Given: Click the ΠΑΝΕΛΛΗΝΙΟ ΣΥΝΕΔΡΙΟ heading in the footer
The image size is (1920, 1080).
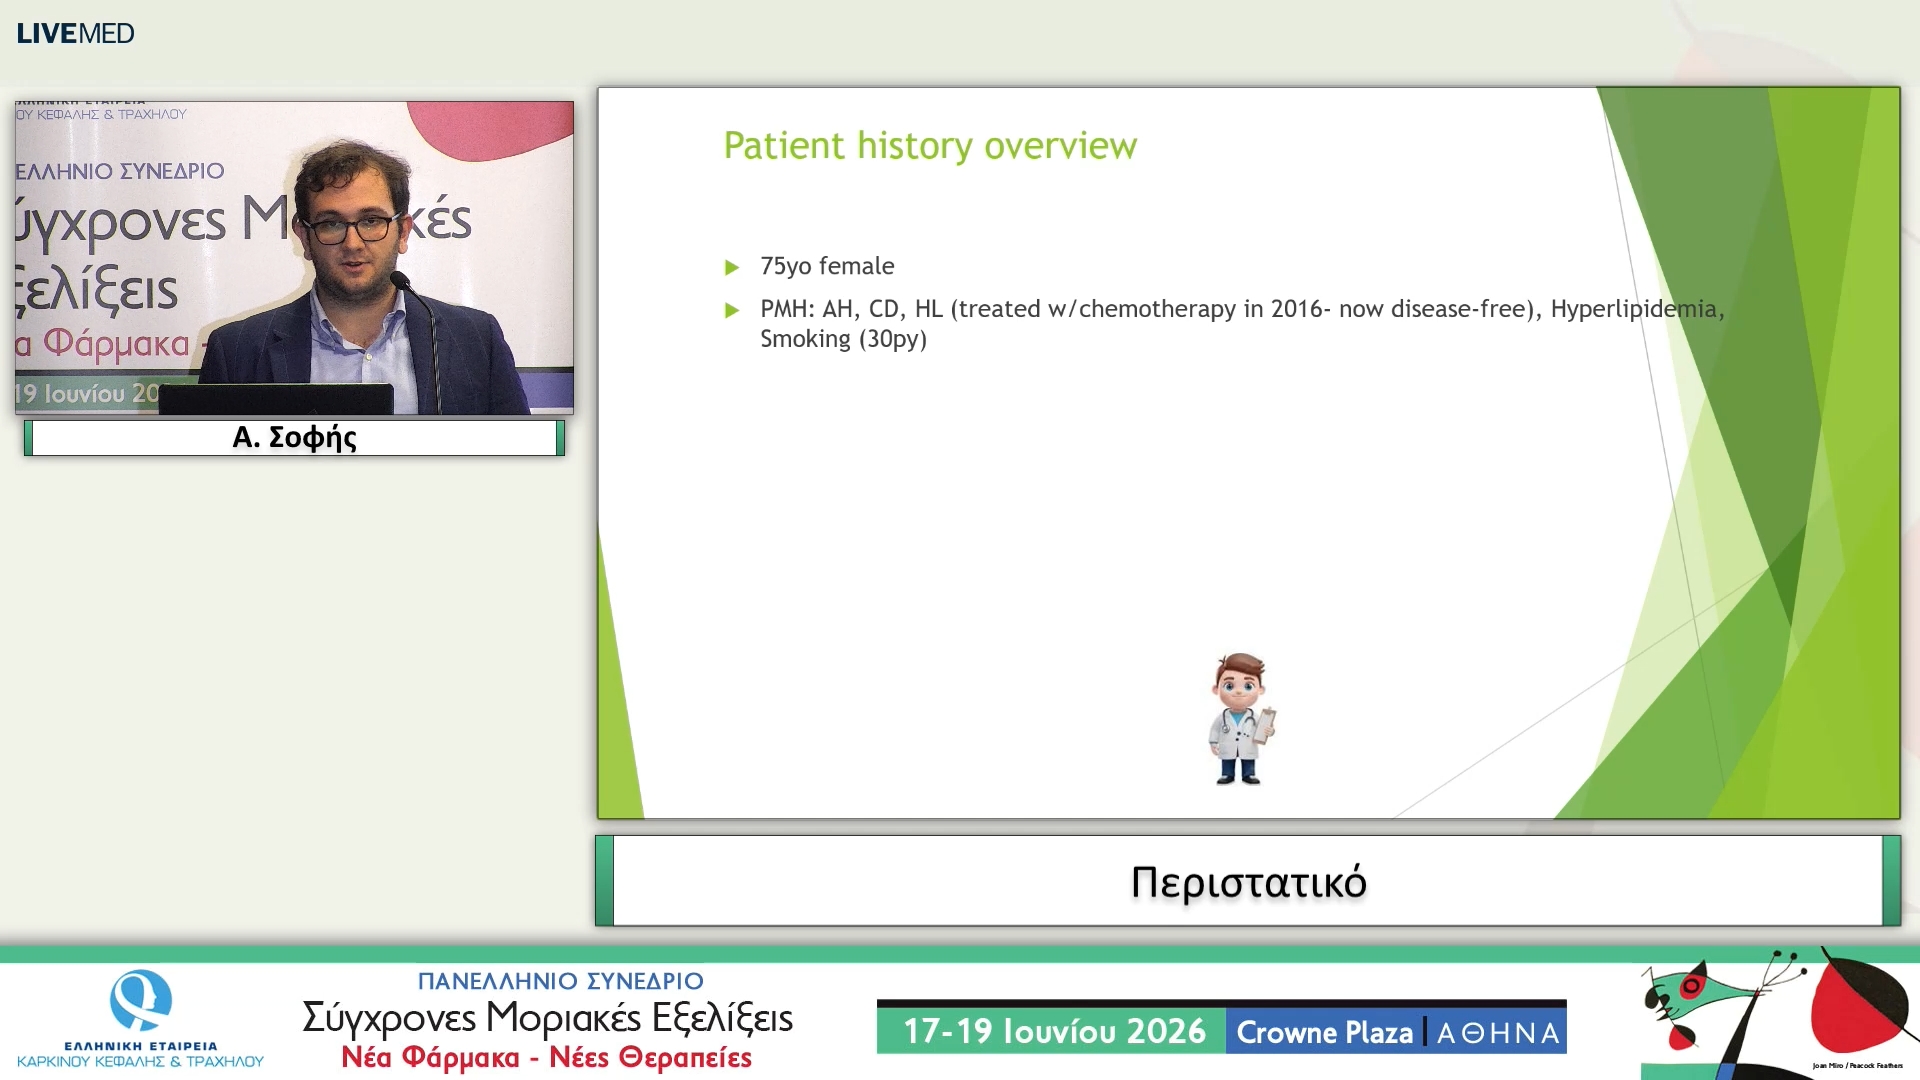Looking at the screenshot, I should pos(560,981).
